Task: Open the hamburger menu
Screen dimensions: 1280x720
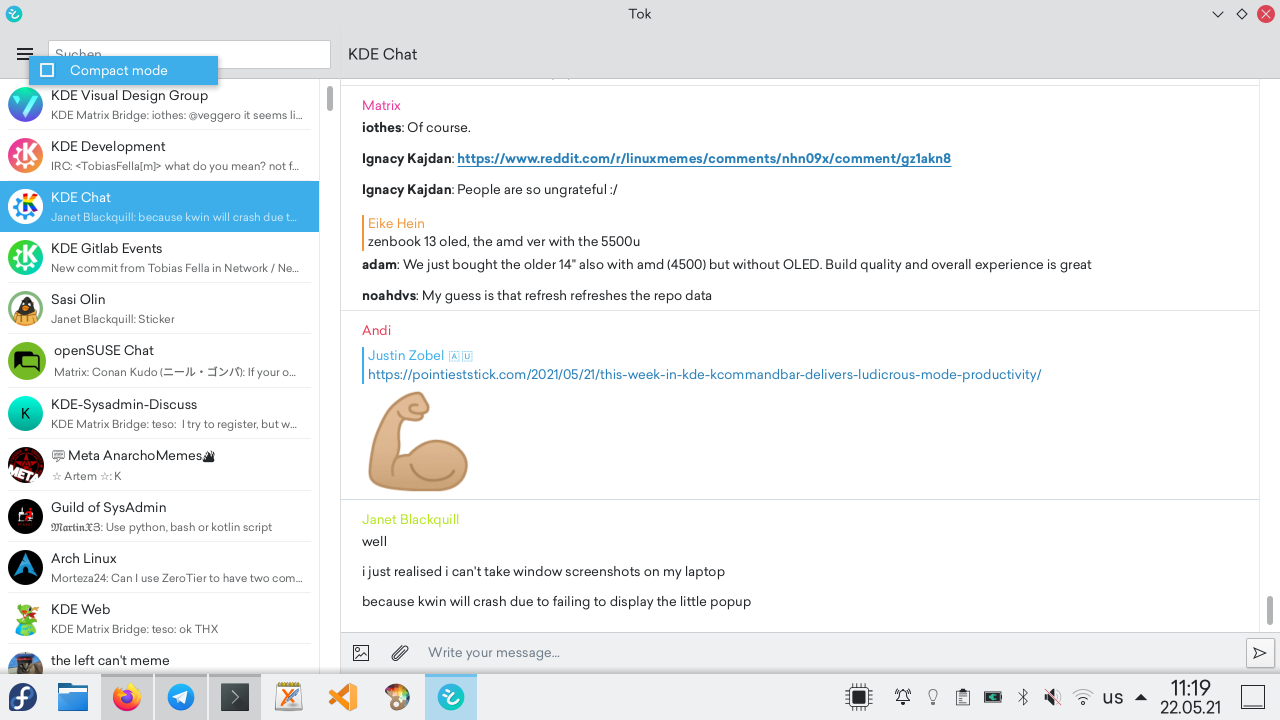Action: [25, 54]
